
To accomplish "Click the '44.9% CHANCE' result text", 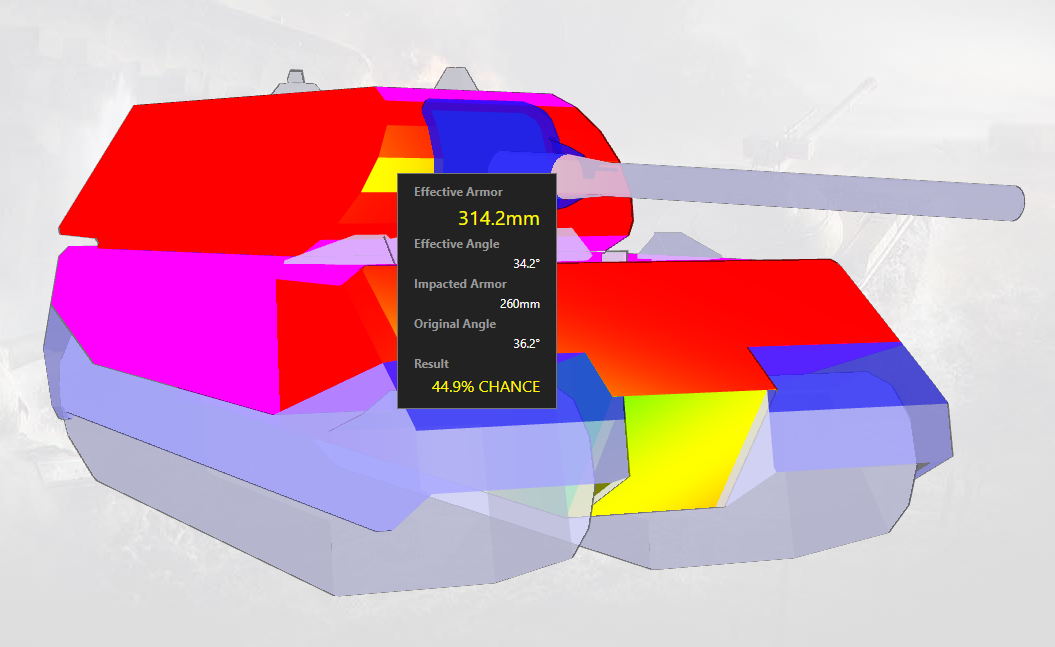I will click(x=486, y=387).
